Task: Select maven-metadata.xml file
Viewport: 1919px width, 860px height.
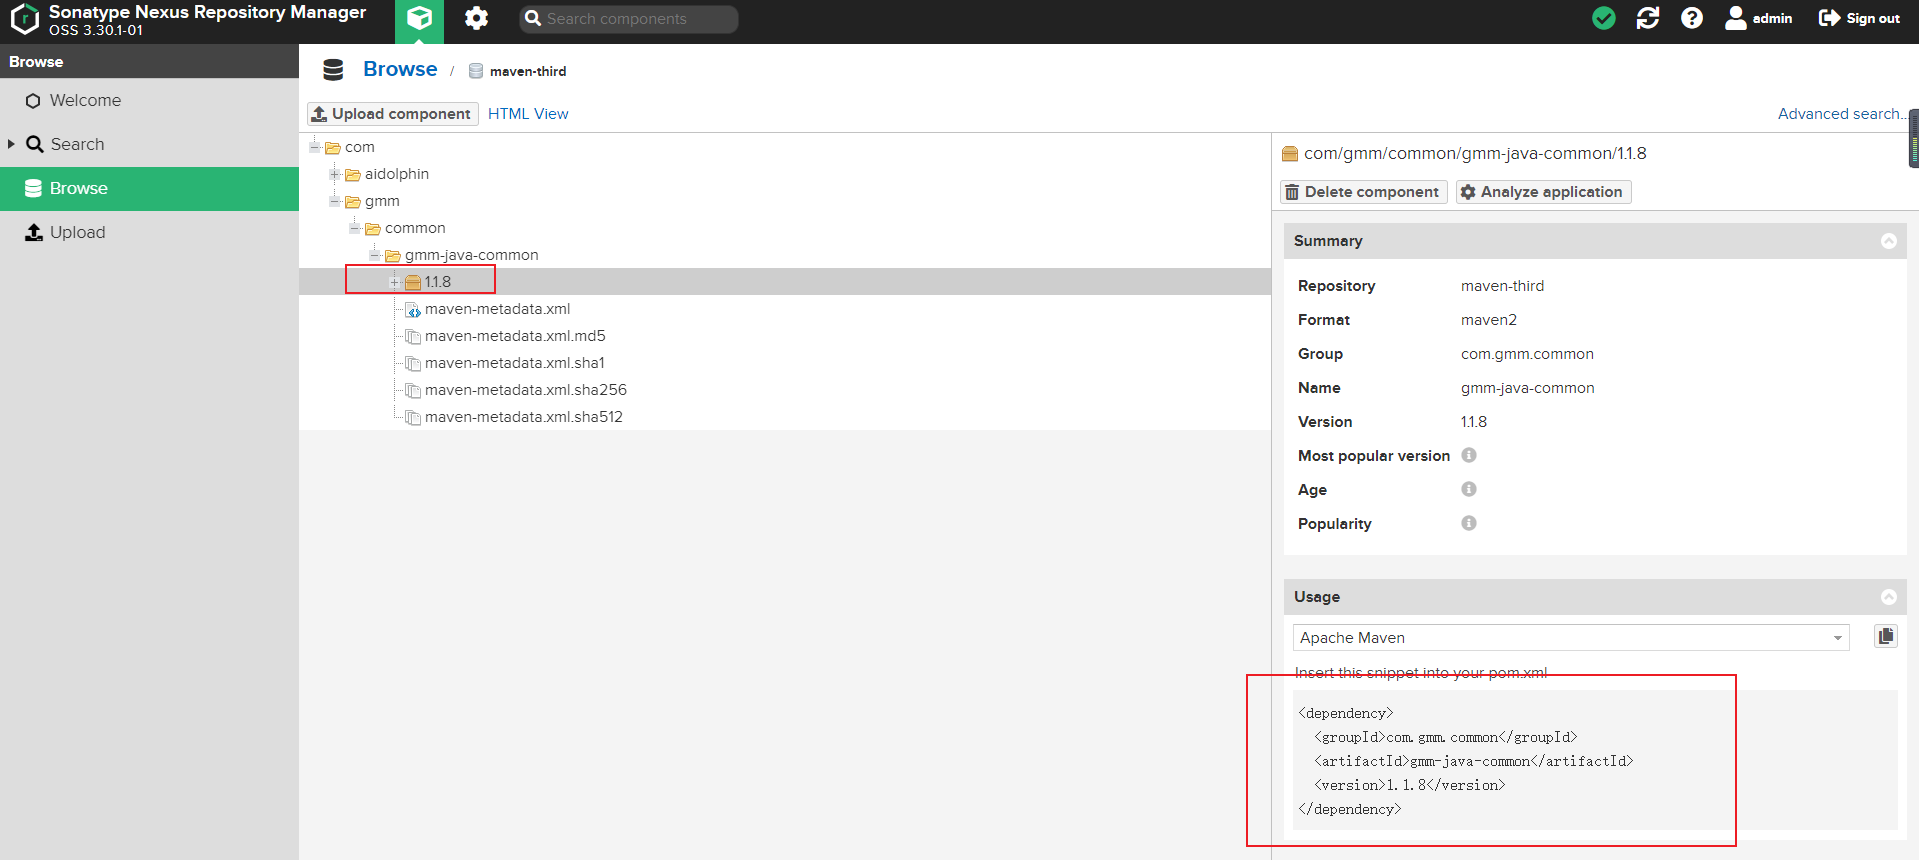Action: (497, 309)
